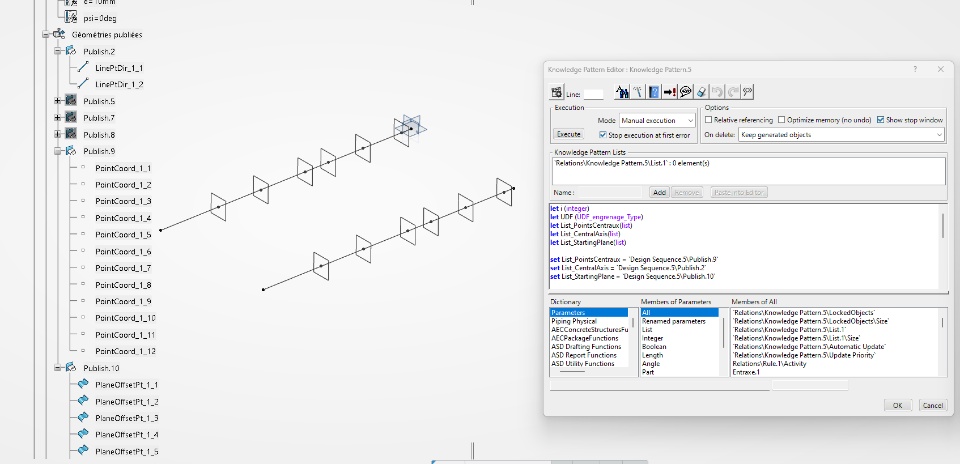Collapse the Géométries publiées node
Image resolution: width=960 pixels, height=464 pixels.
pos(46,34)
